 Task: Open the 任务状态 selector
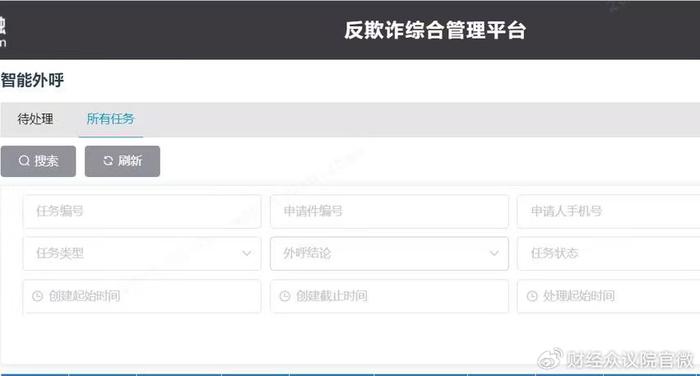(608, 254)
